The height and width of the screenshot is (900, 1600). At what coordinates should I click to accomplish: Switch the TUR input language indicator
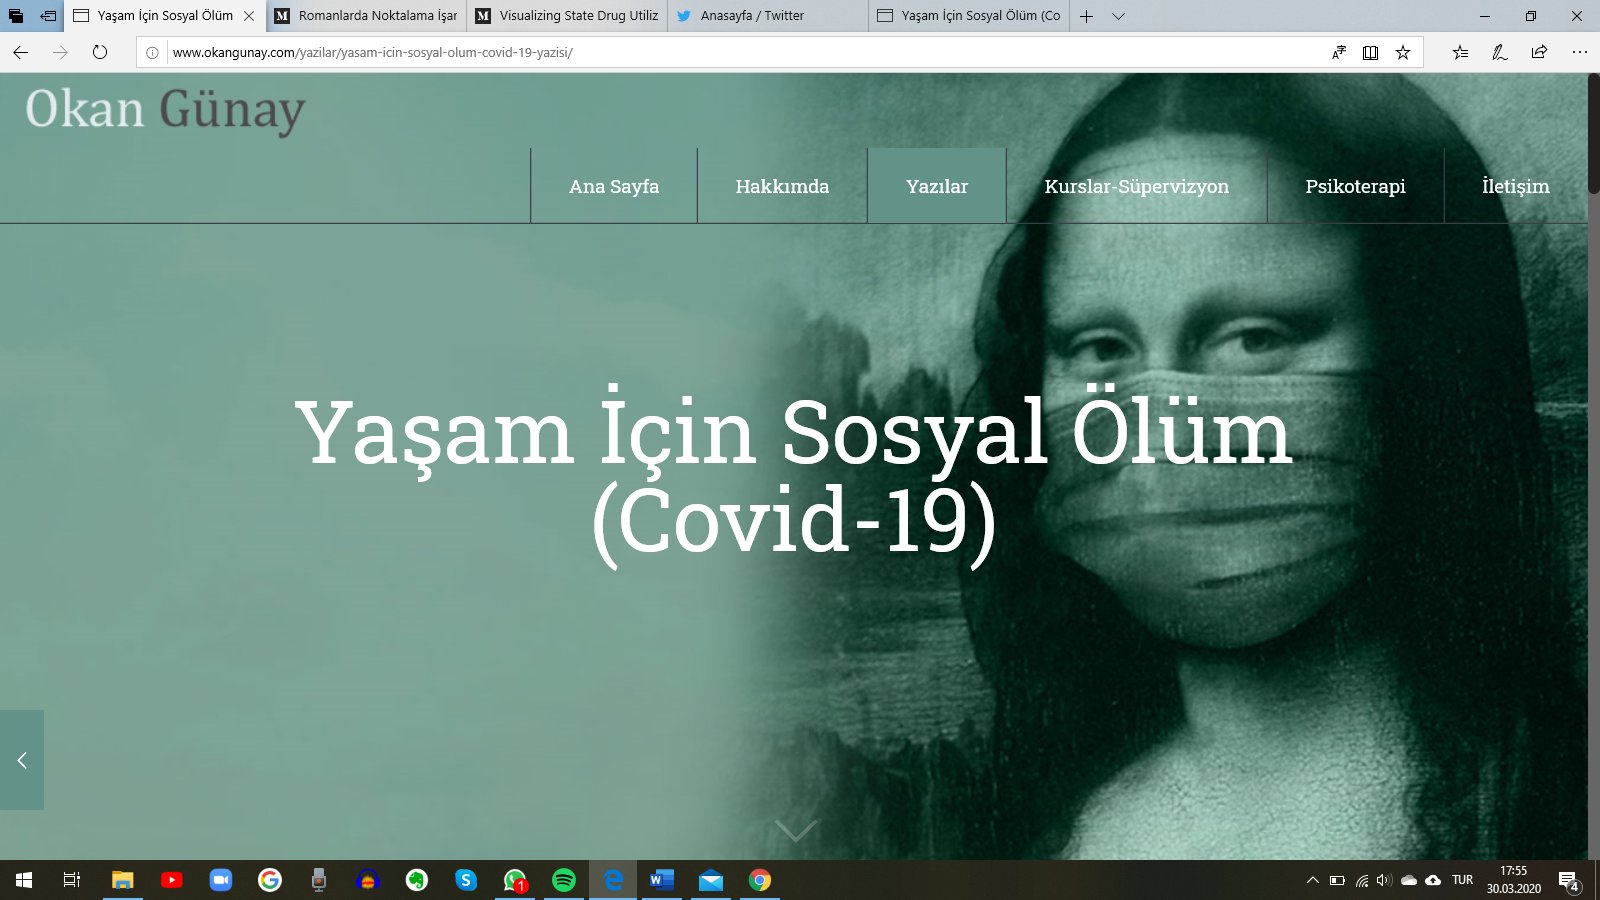[x=1463, y=880]
